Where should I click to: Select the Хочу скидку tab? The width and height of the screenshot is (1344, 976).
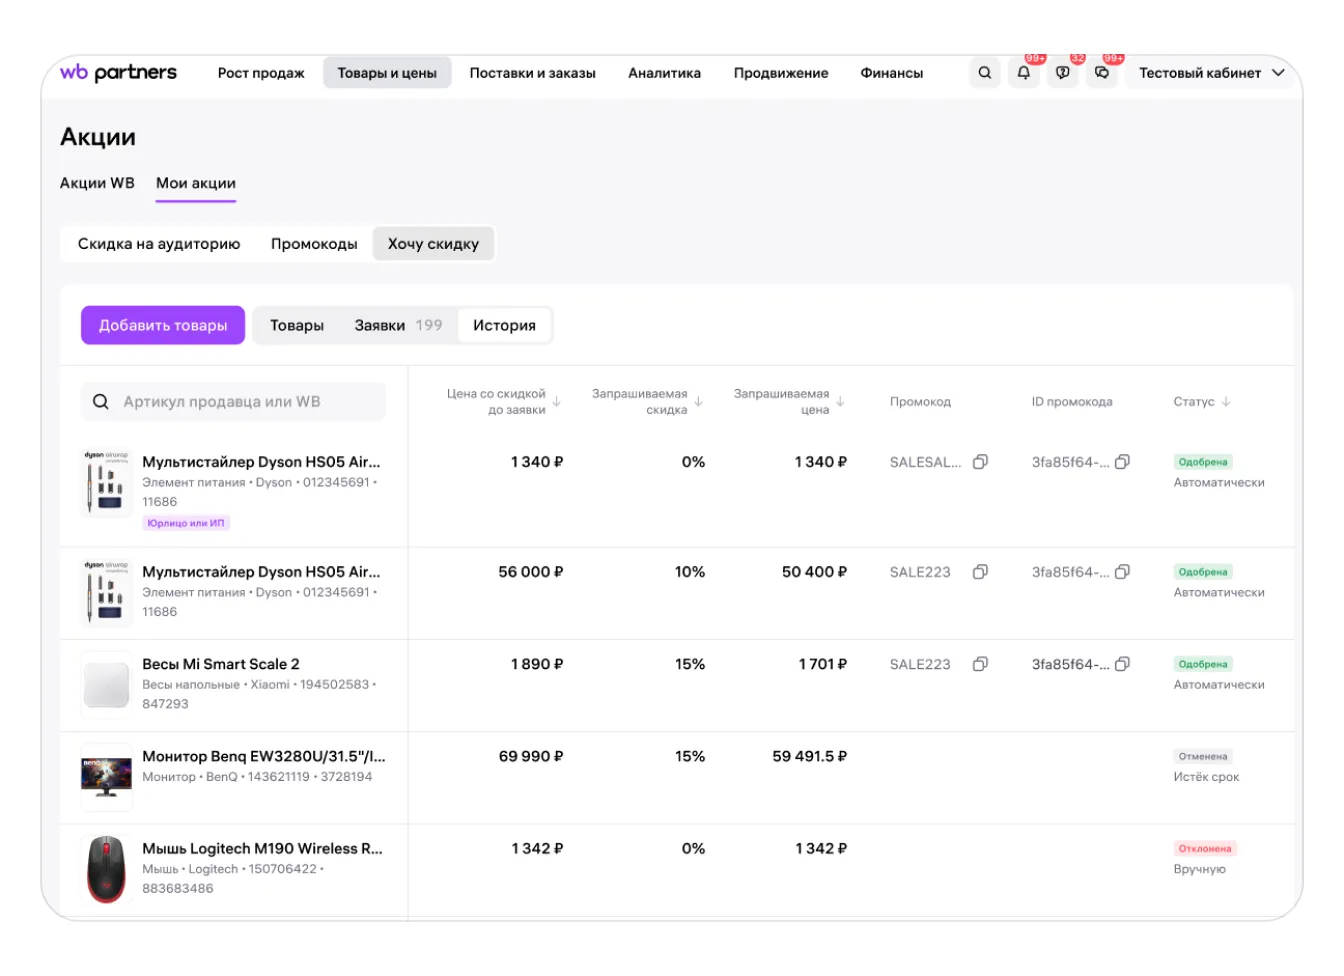tap(433, 244)
